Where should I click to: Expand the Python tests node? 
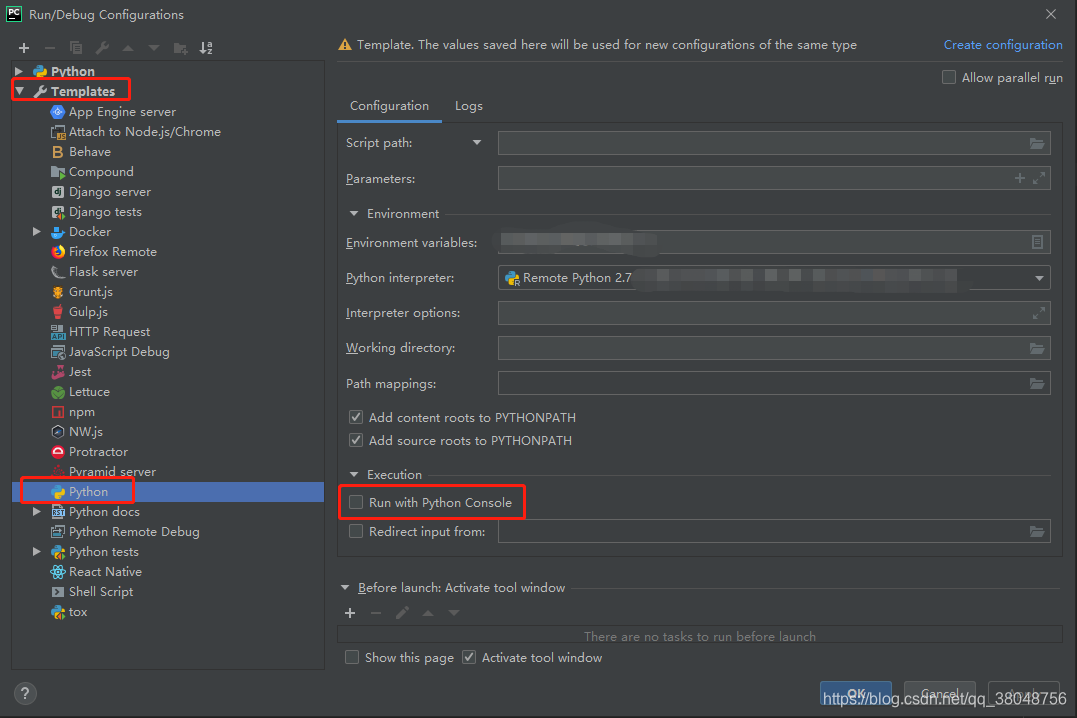(37, 552)
